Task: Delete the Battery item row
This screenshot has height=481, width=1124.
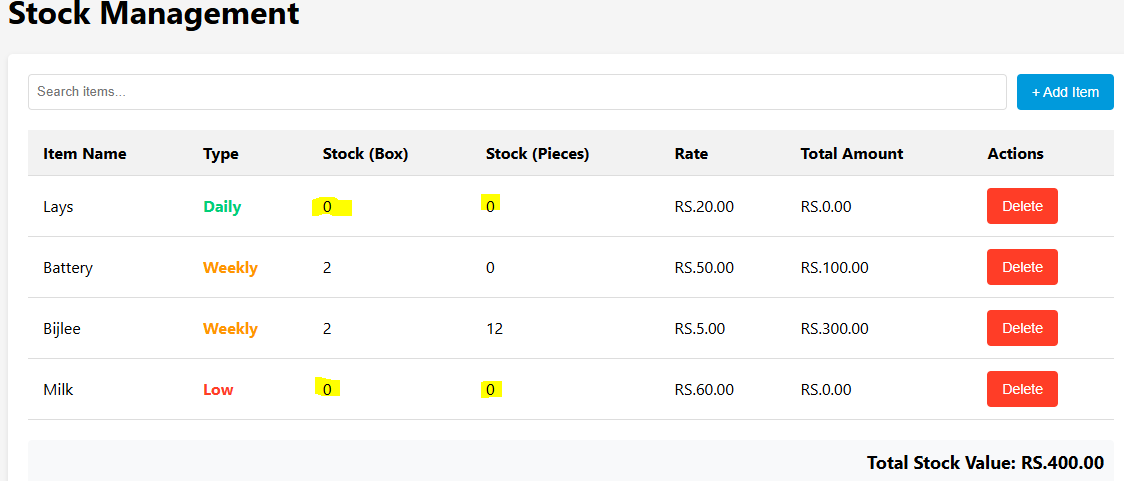Action: (x=1021, y=267)
